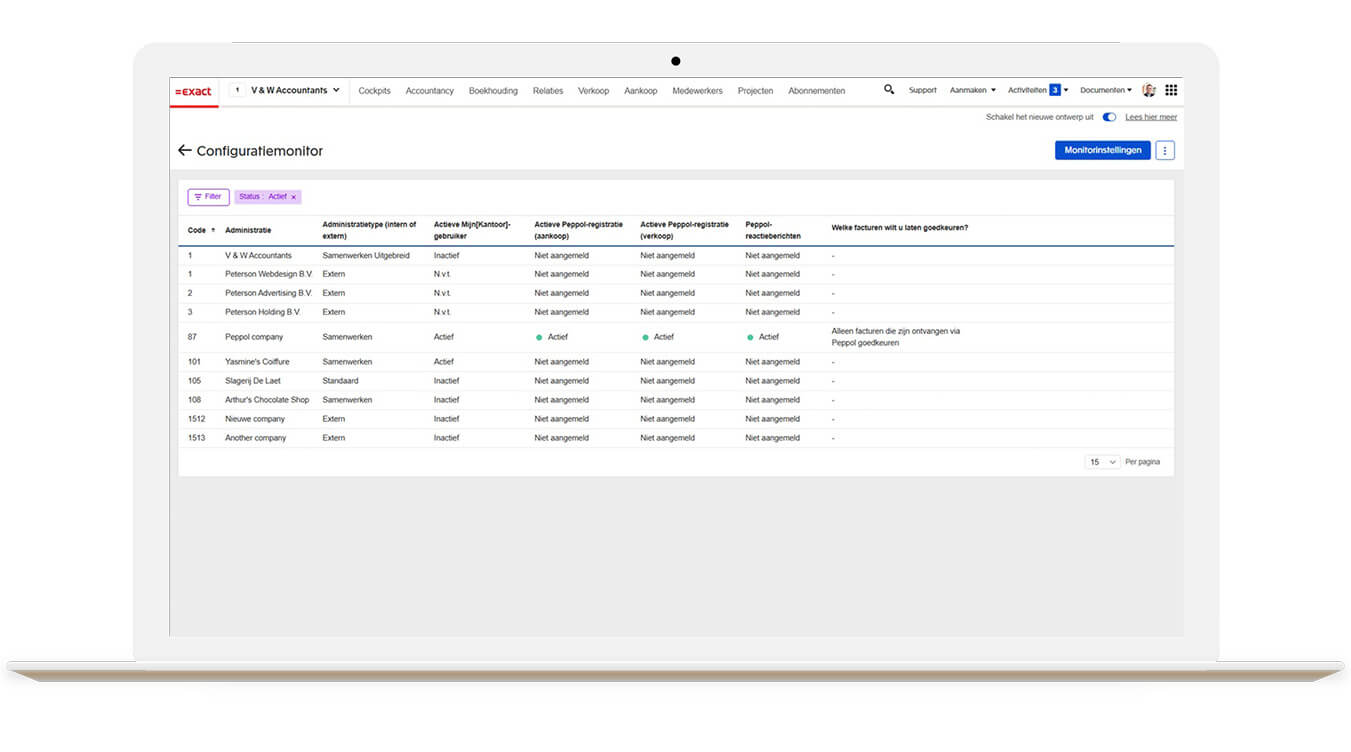This screenshot has width=1351, height=752.
Task: Expand the V & W Accountants company selector
Action: pyautogui.click(x=295, y=90)
